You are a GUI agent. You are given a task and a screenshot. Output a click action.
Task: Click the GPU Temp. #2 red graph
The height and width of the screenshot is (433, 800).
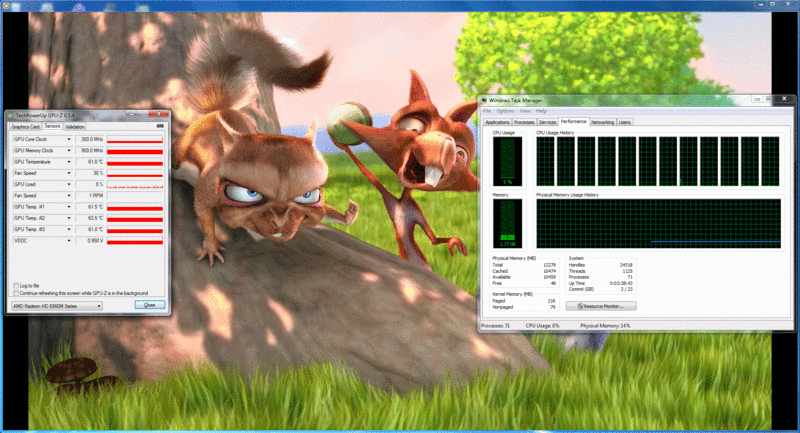pos(135,218)
